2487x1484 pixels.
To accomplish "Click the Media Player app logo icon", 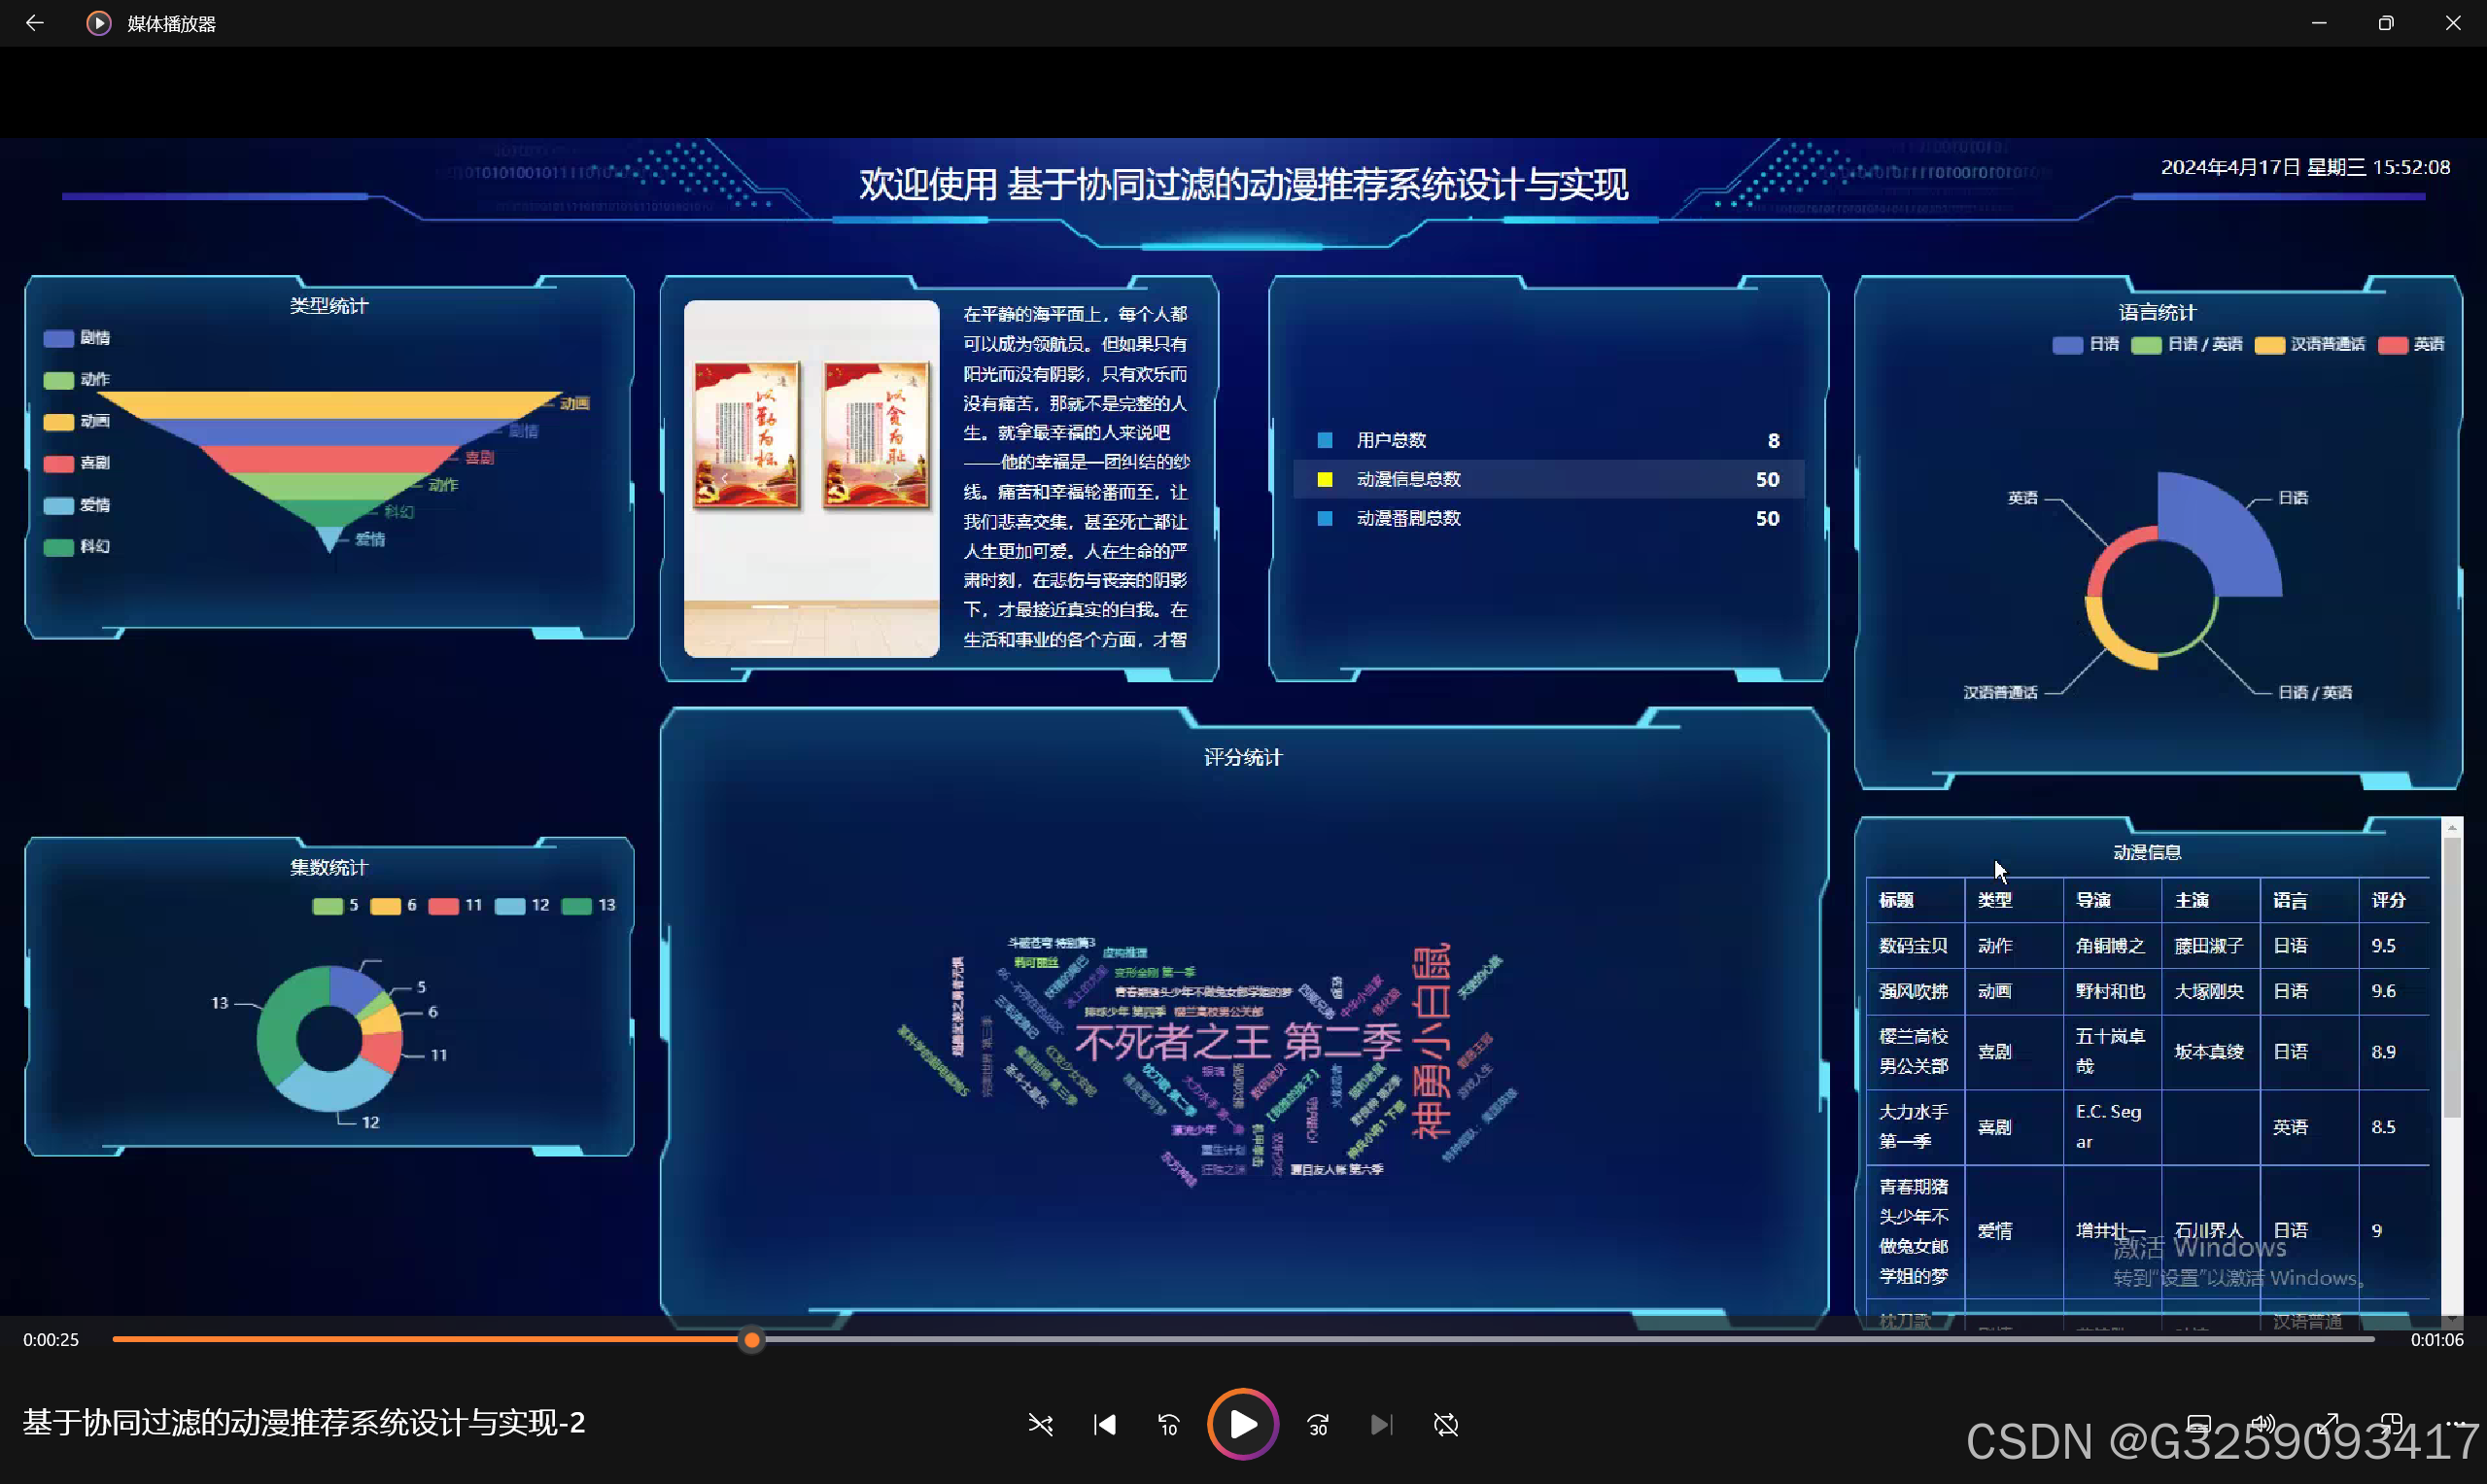I will coord(98,23).
